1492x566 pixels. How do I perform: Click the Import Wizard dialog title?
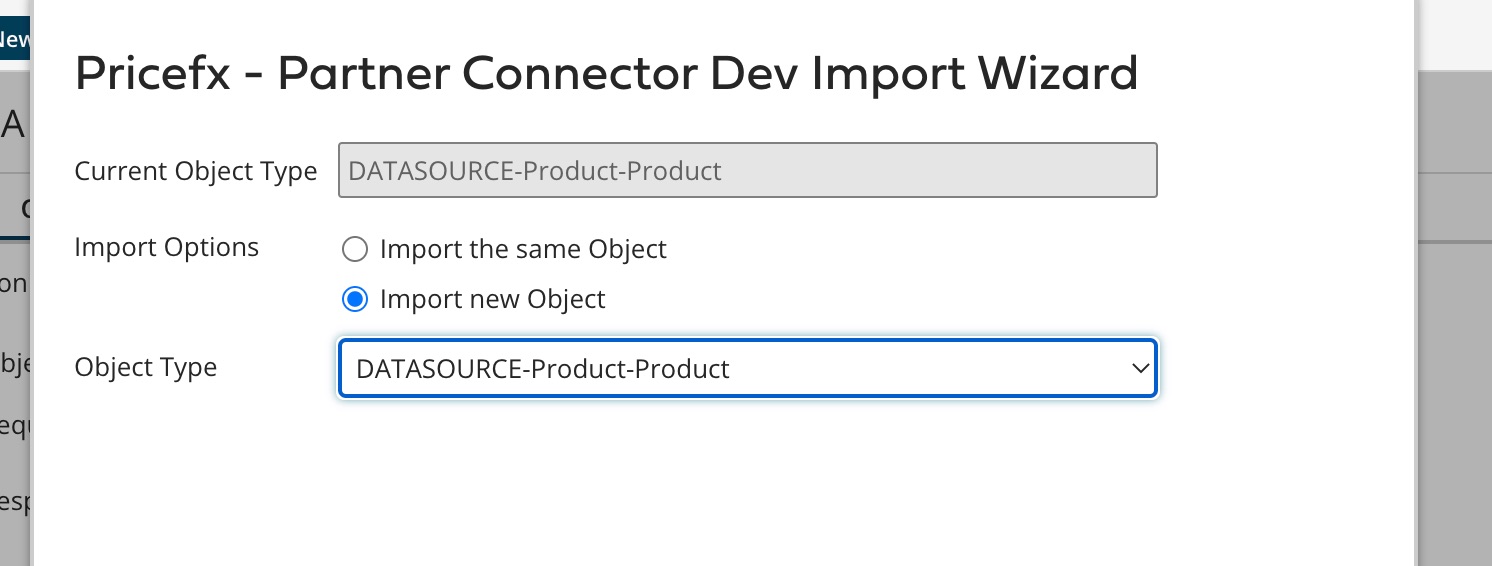(x=606, y=74)
